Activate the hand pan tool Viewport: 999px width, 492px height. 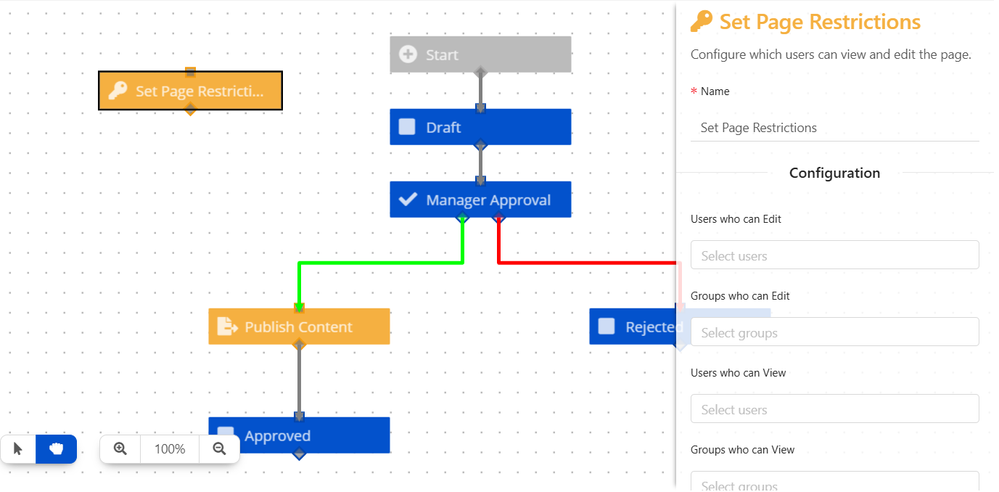(56, 449)
